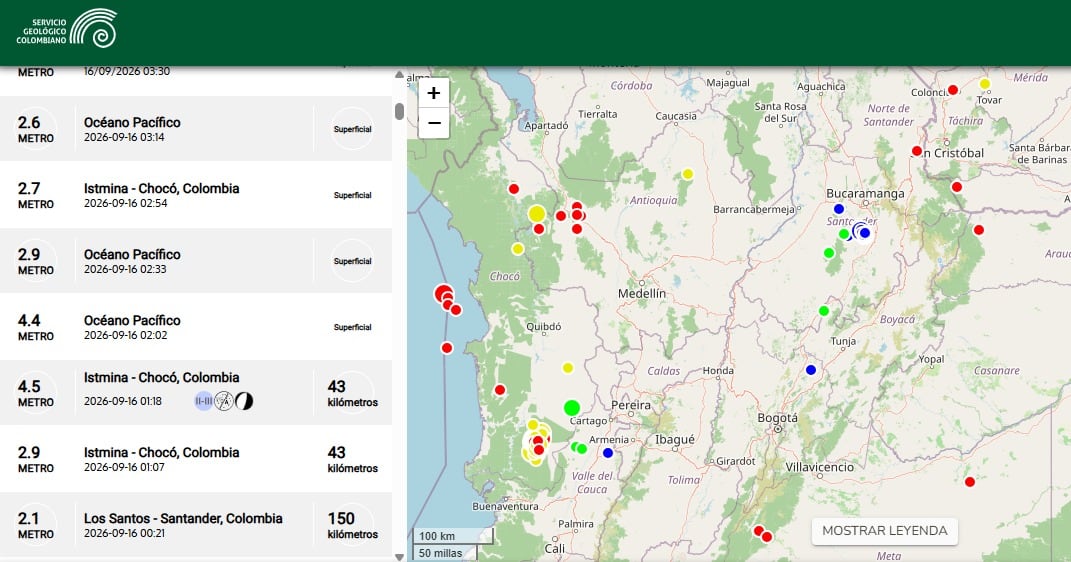Image resolution: width=1071 pixels, height=562 pixels.
Task: Select the green marker west of Boyacá label
Action: [x=824, y=311]
